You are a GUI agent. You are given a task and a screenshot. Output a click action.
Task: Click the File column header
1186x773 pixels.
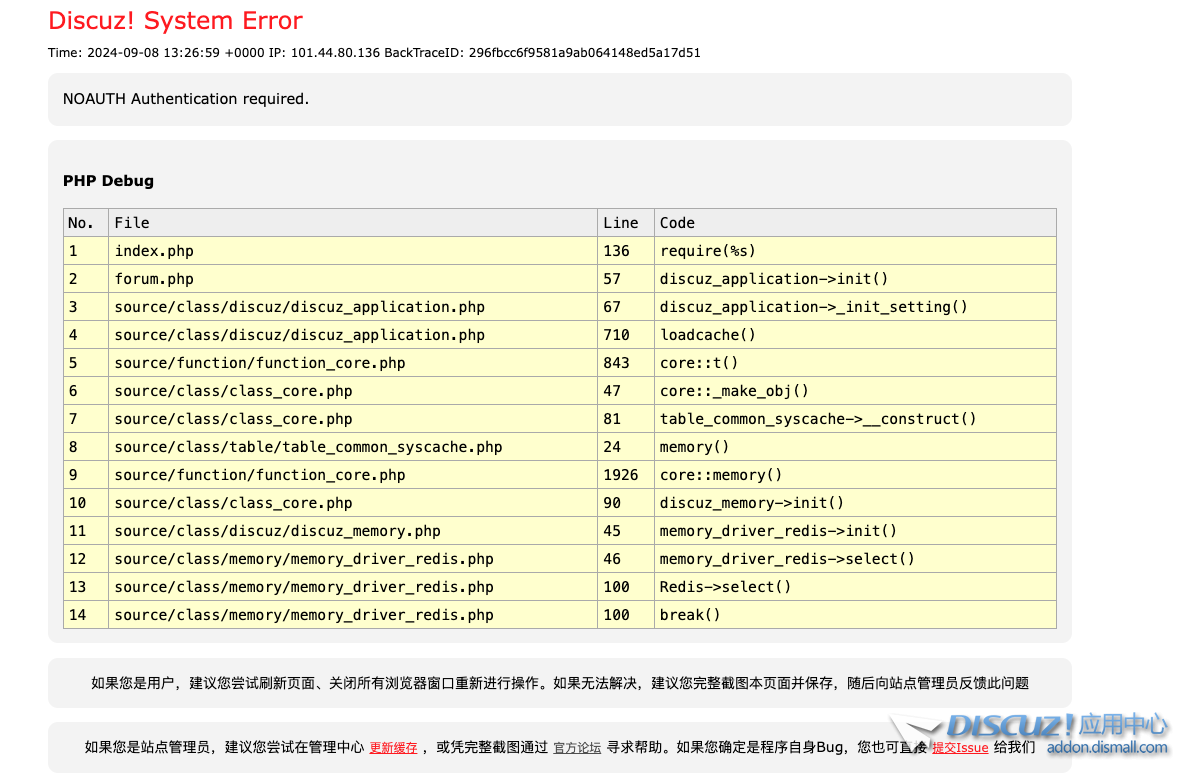click(x=132, y=223)
